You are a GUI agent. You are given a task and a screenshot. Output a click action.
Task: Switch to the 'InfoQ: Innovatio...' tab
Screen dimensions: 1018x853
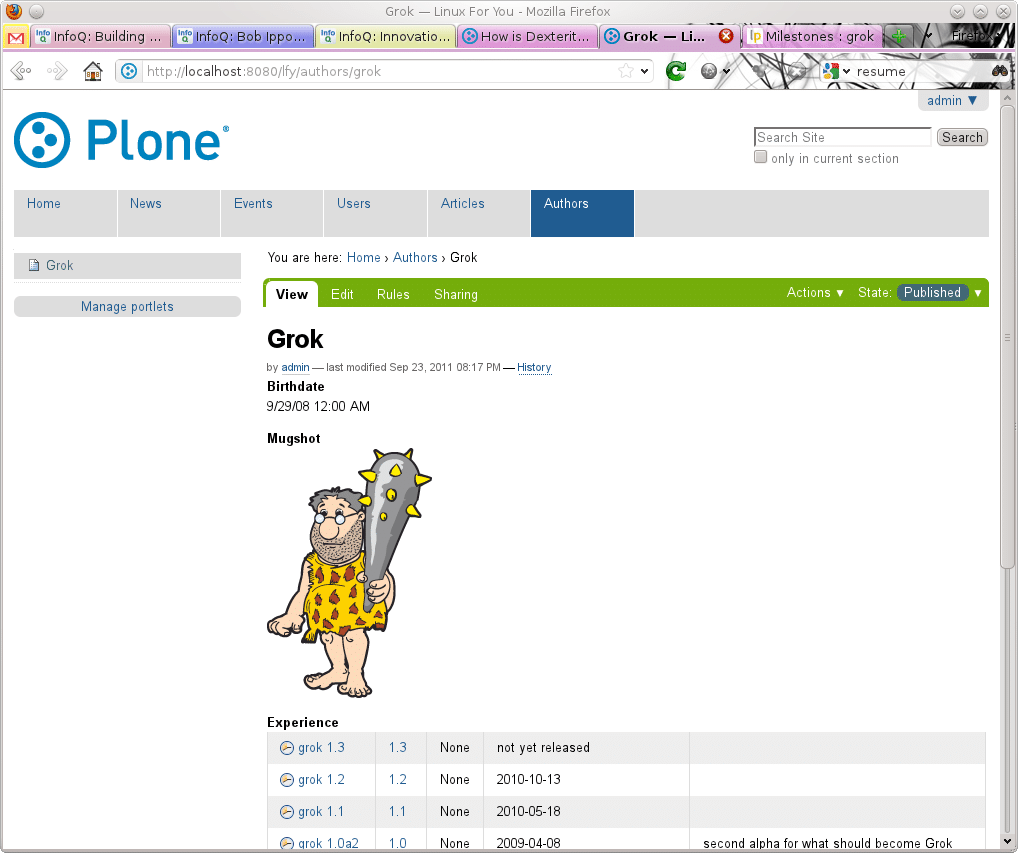click(386, 36)
